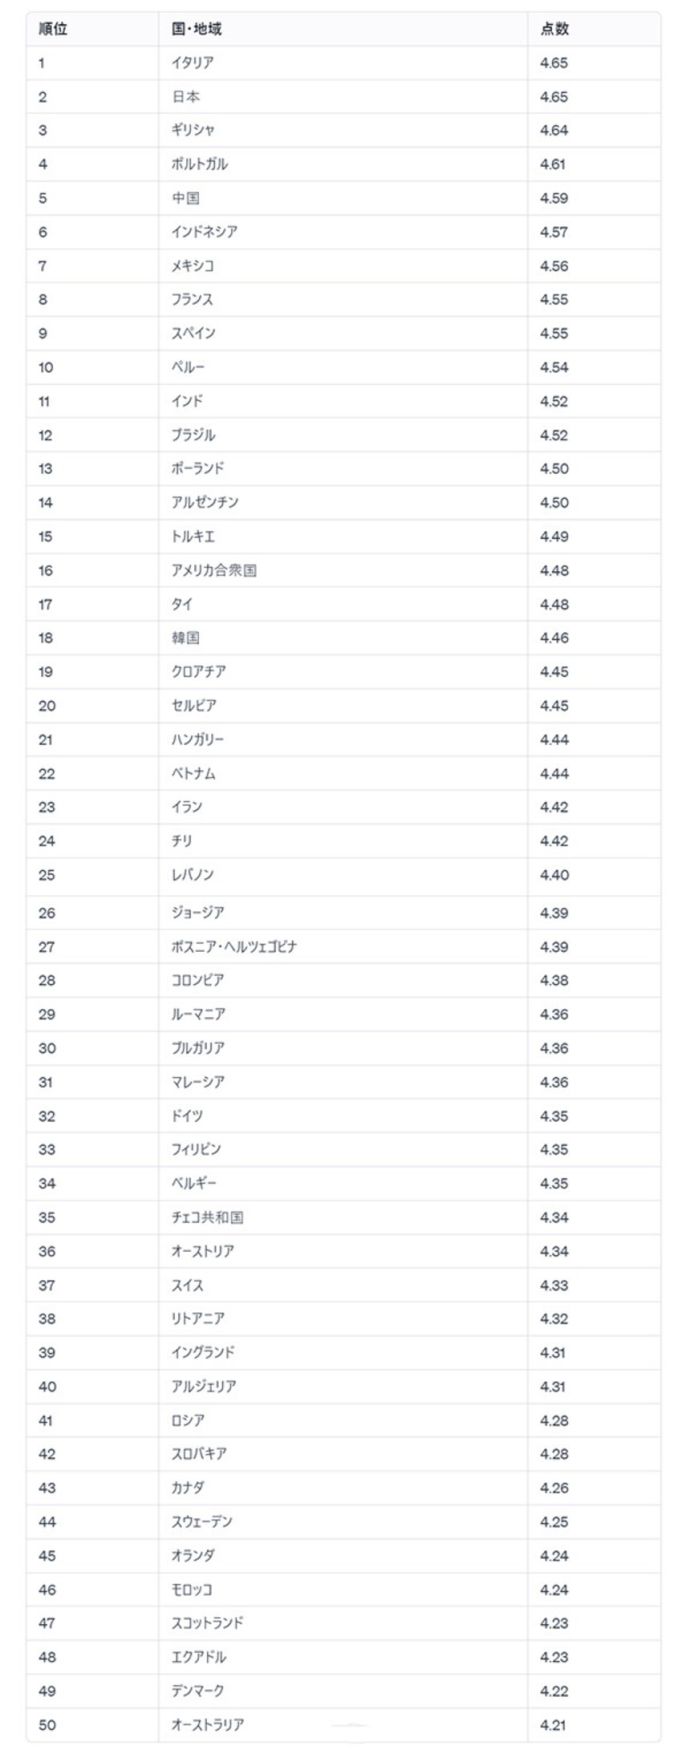This screenshot has width=690, height=1754.
Task: Click the score 4.61 for ポルトガル
Action: (x=553, y=164)
